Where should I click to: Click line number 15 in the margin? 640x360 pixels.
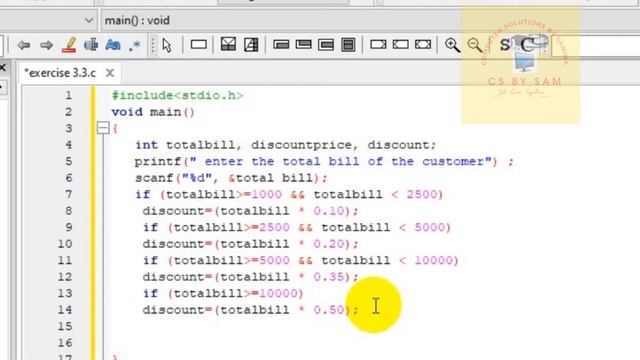click(64, 326)
